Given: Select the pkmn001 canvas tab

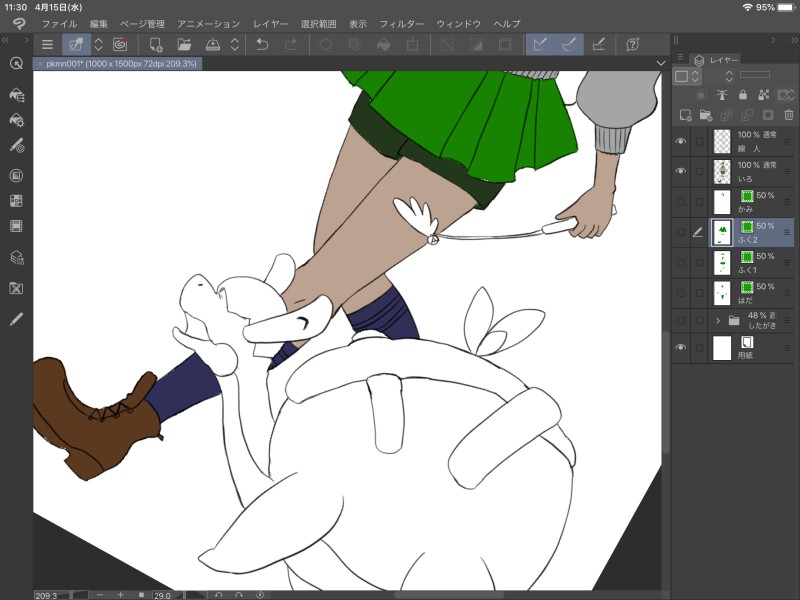Looking at the screenshot, I should coord(118,64).
